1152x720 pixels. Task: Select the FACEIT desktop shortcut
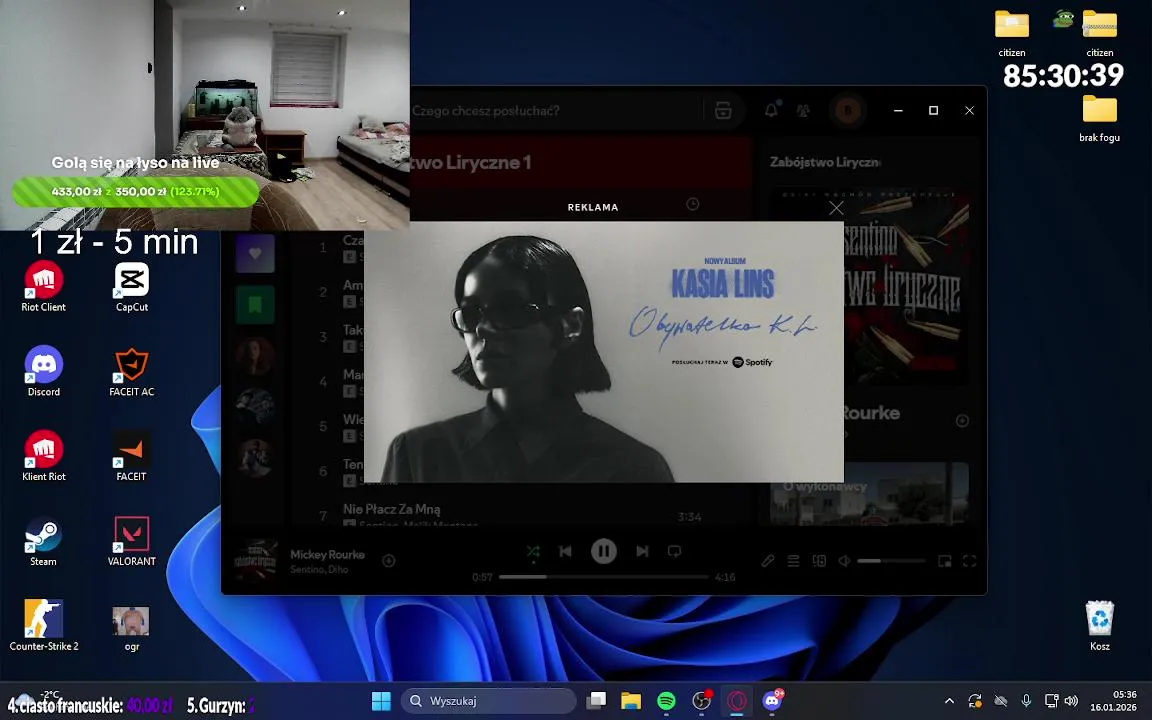tap(132, 456)
